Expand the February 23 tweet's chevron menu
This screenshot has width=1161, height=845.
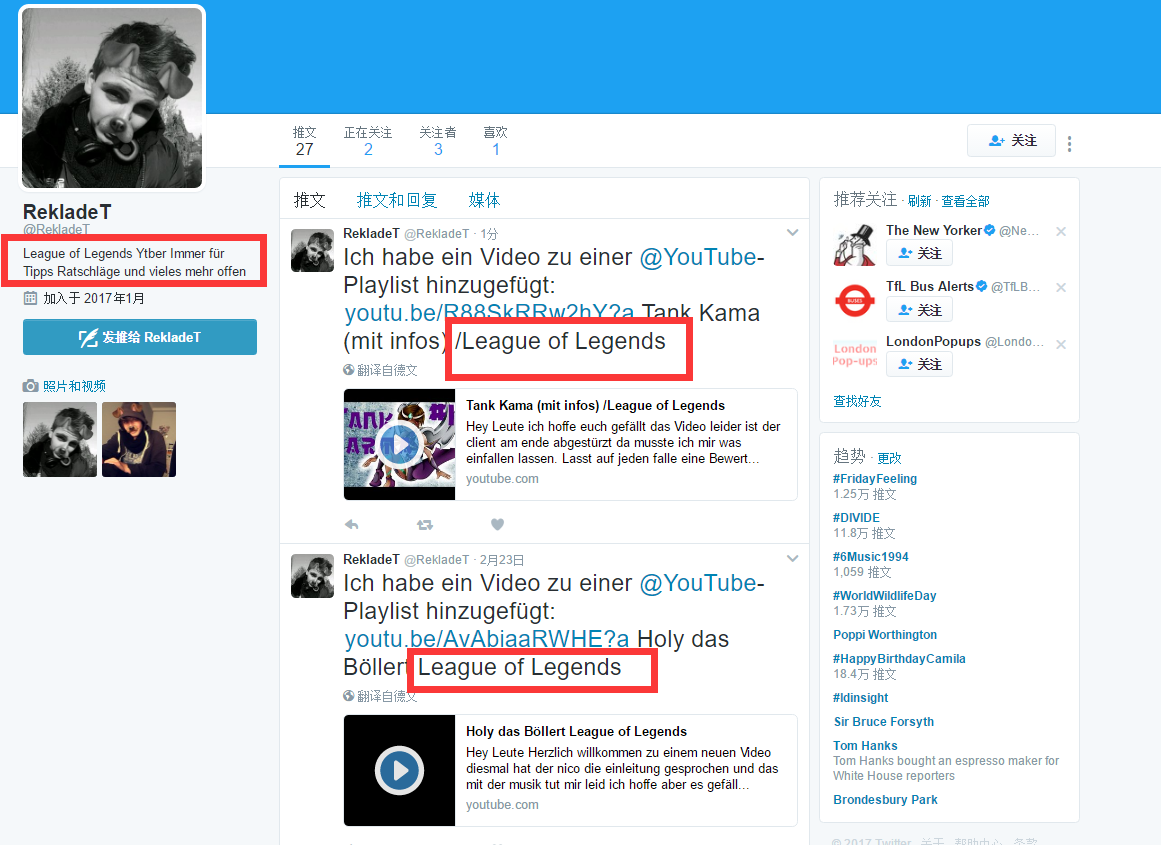click(792, 558)
